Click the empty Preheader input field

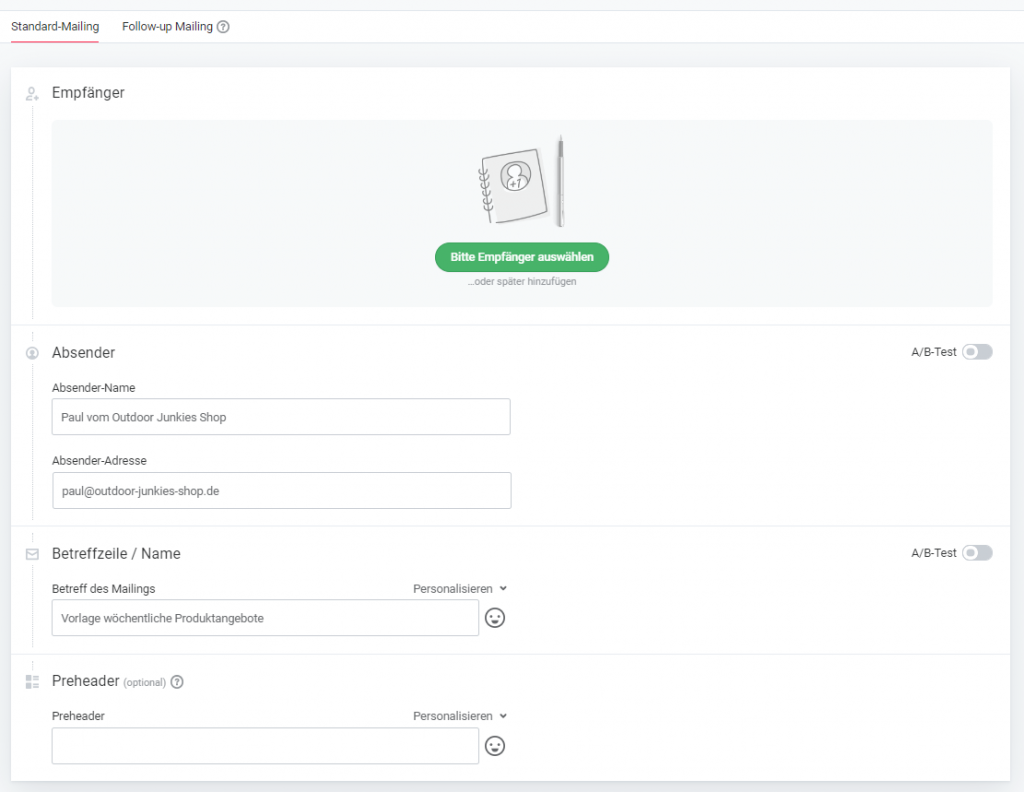click(x=265, y=746)
